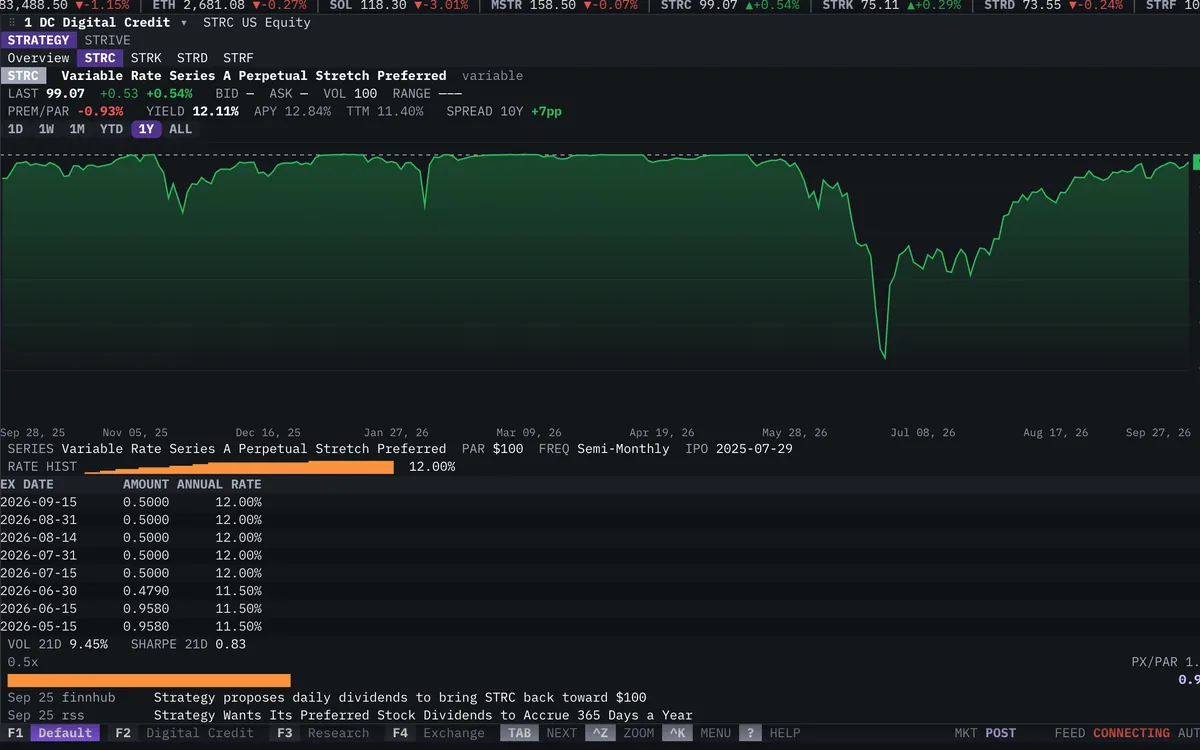Set chart range to 1D
Screen dimensions: 1200x750
[15, 129]
